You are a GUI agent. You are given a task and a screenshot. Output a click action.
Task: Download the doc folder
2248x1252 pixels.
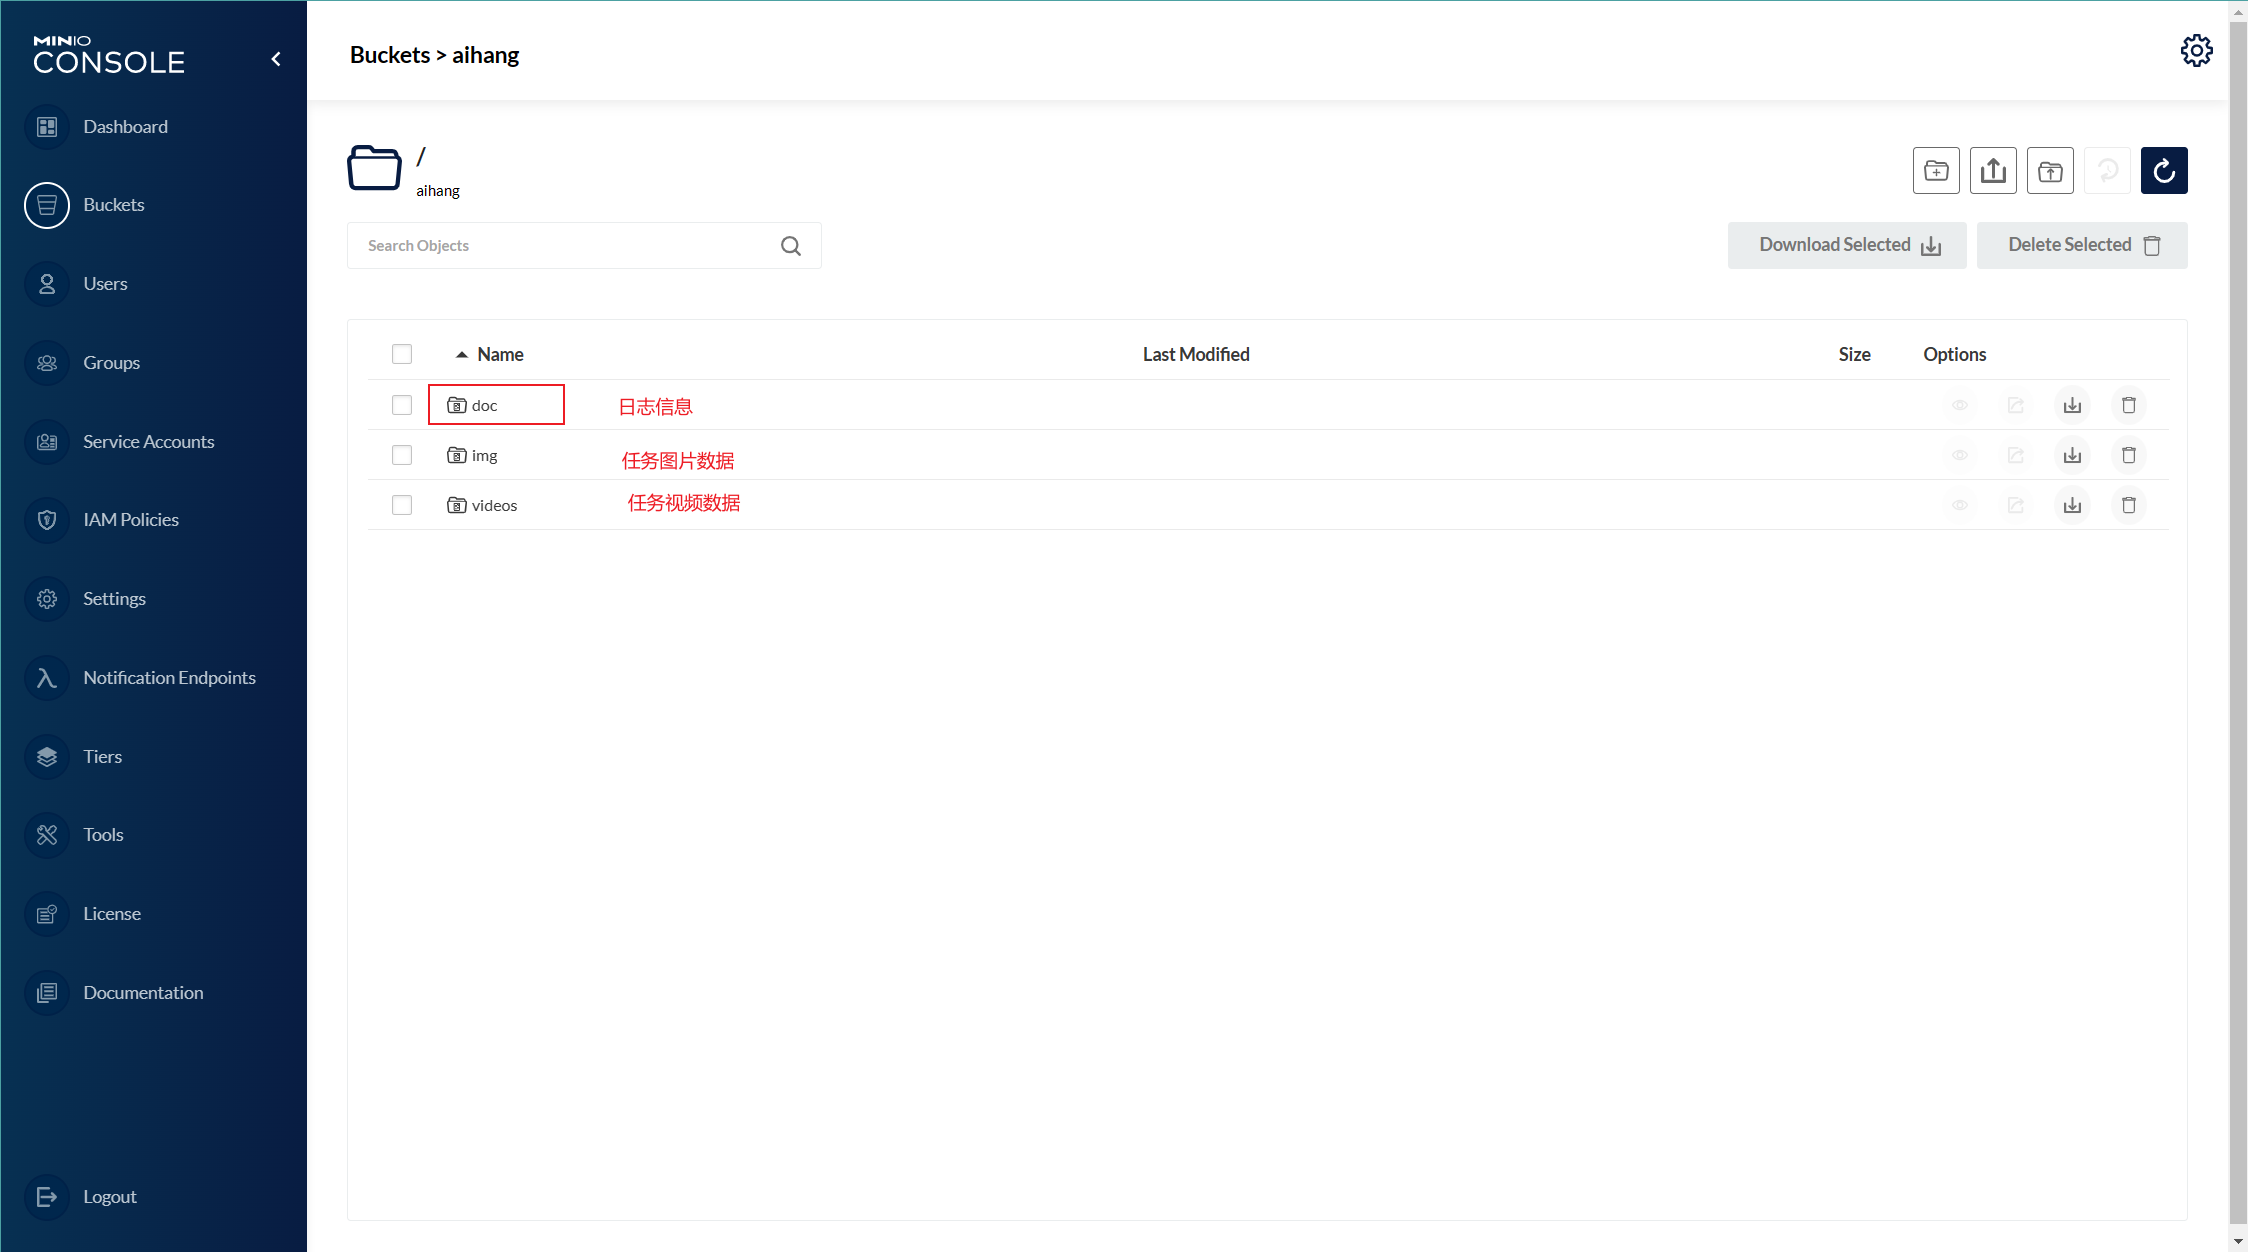click(2072, 405)
